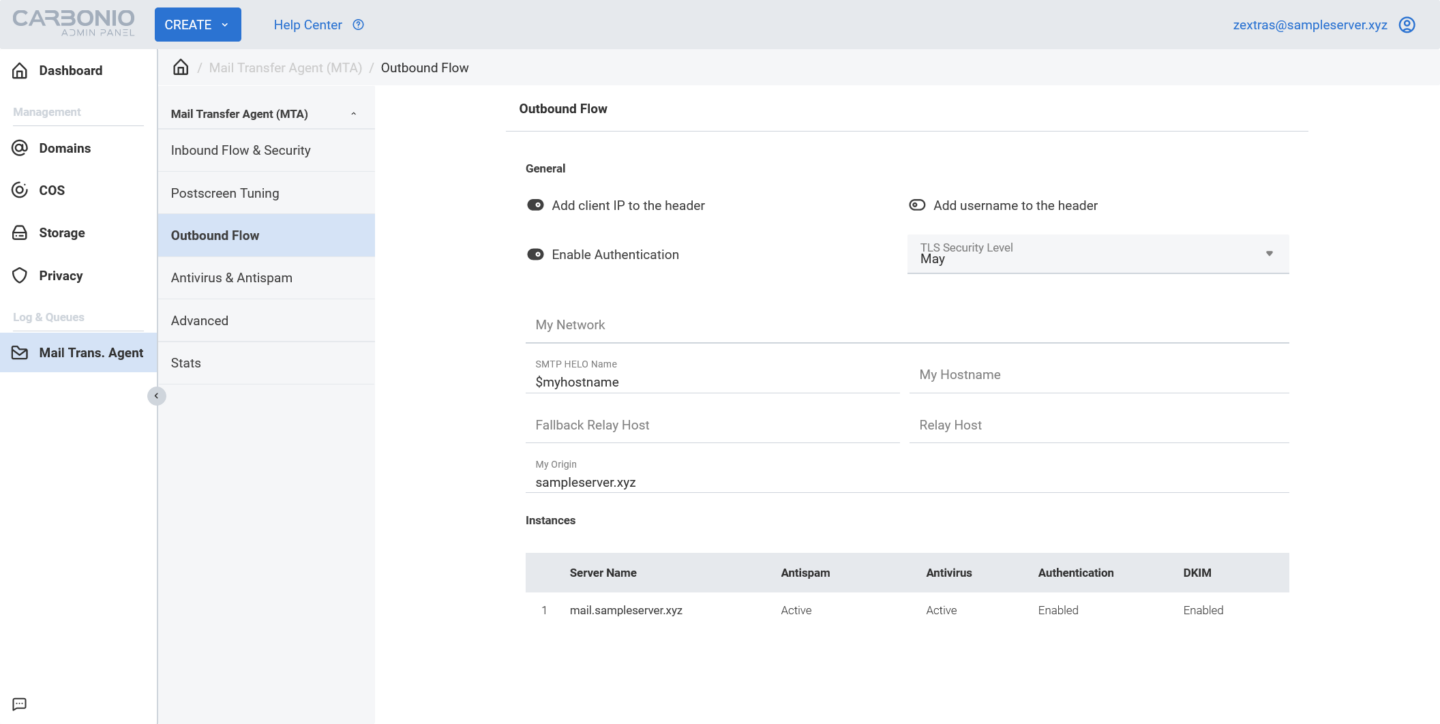Click the feedback chat icon at bottom left
Viewport: 1440px width, 724px height.
click(x=18, y=705)
